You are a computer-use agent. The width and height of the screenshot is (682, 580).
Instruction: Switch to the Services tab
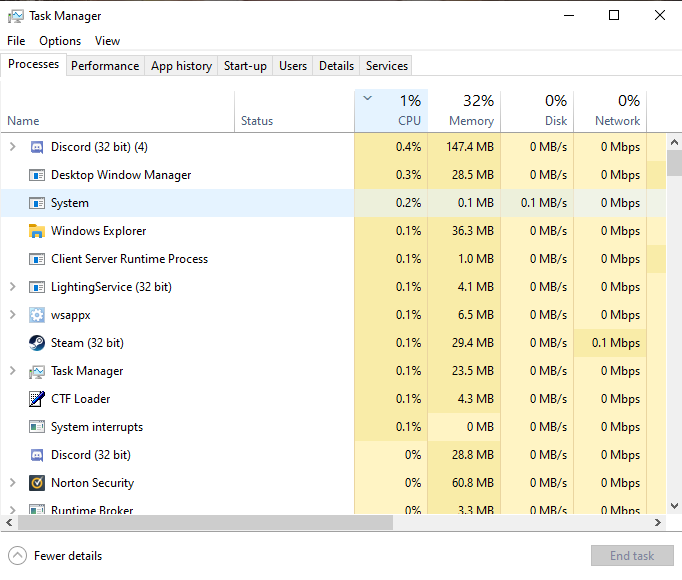[387, 66]
